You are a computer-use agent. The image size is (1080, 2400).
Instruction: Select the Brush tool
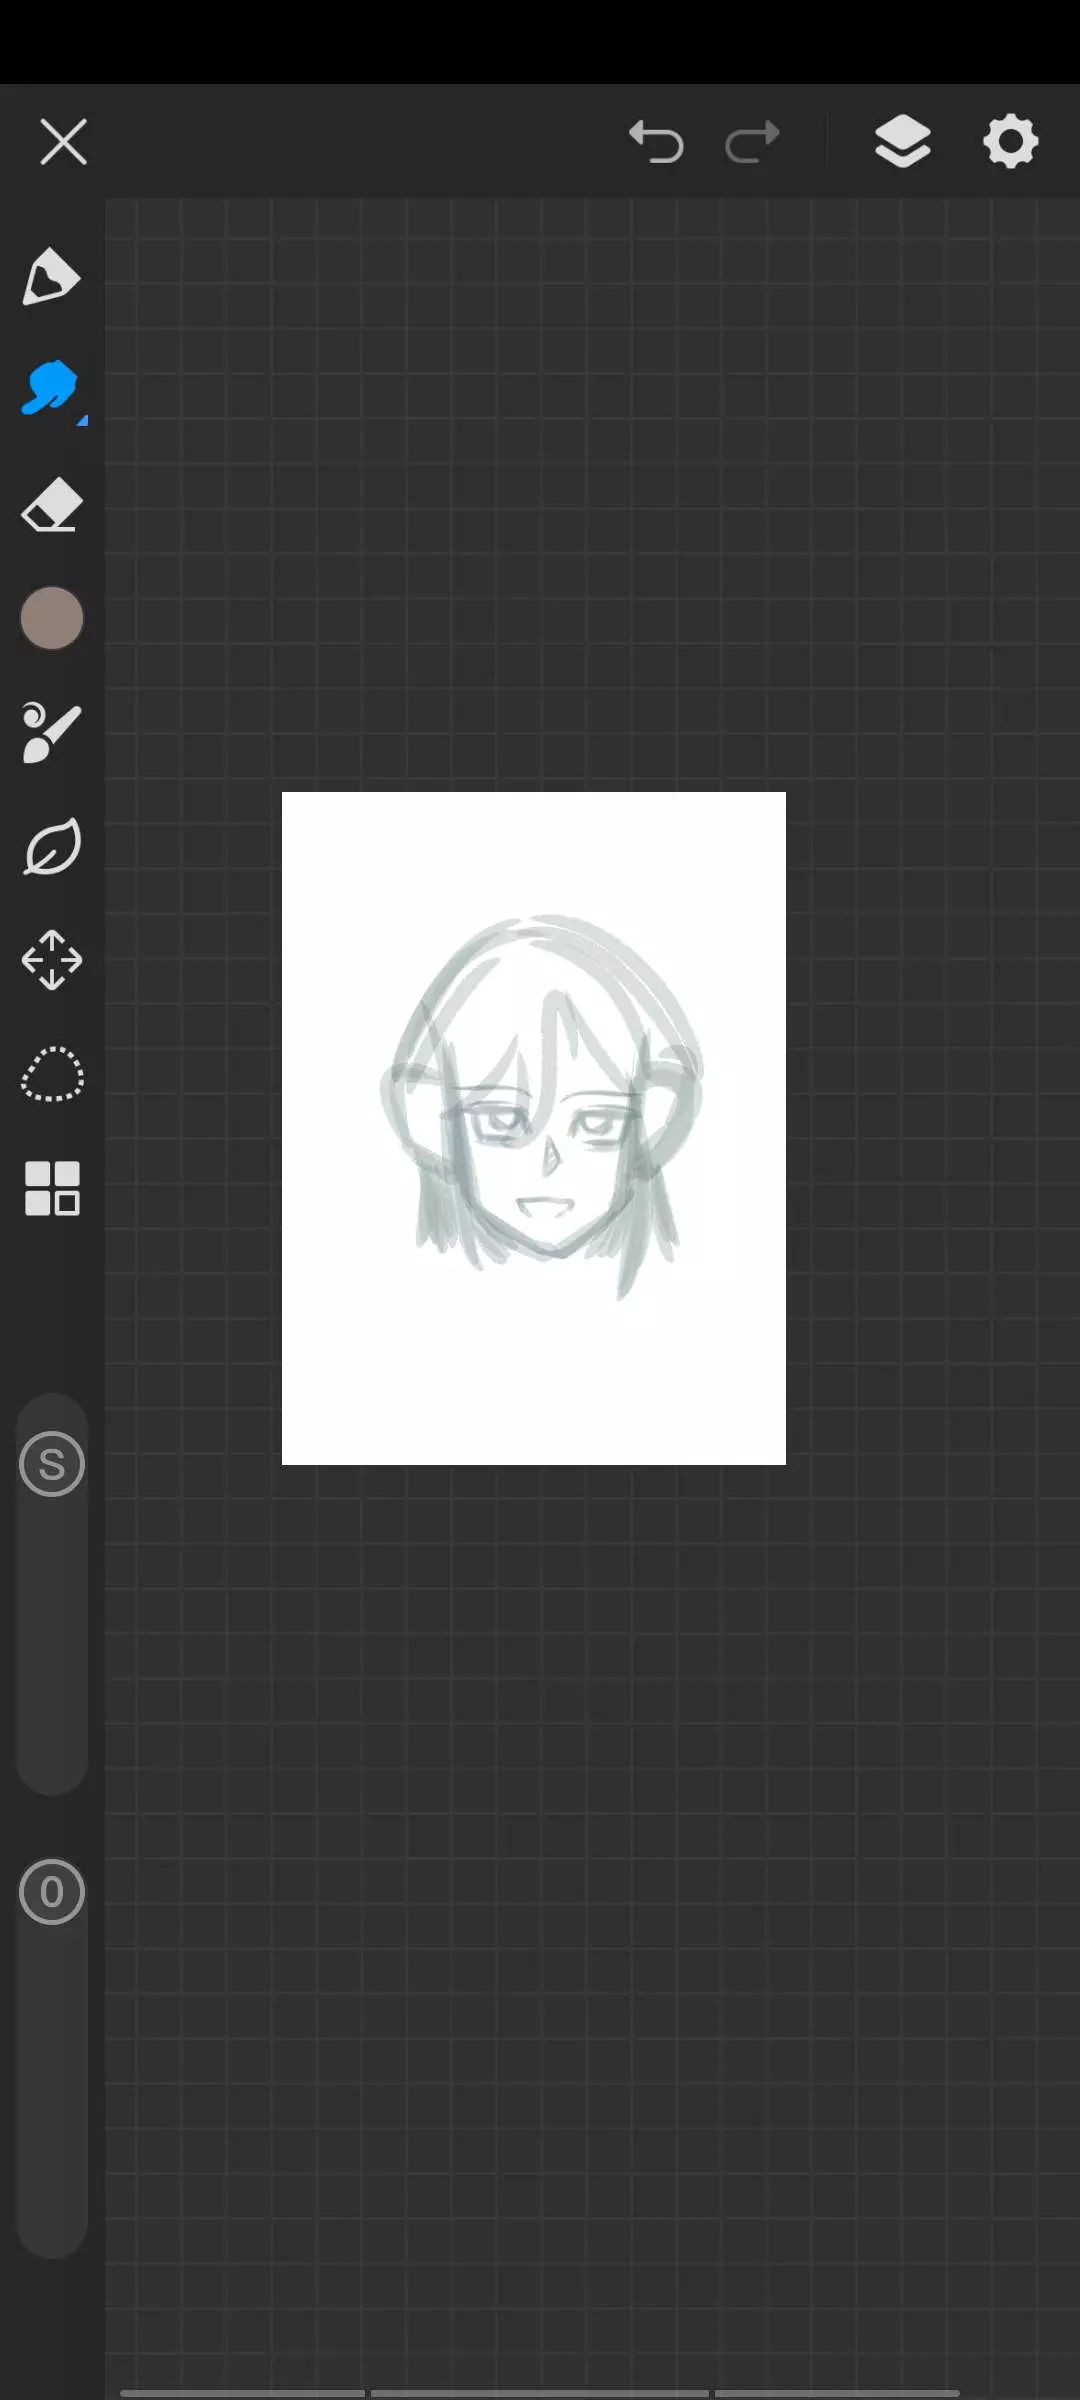coord(51,276)
